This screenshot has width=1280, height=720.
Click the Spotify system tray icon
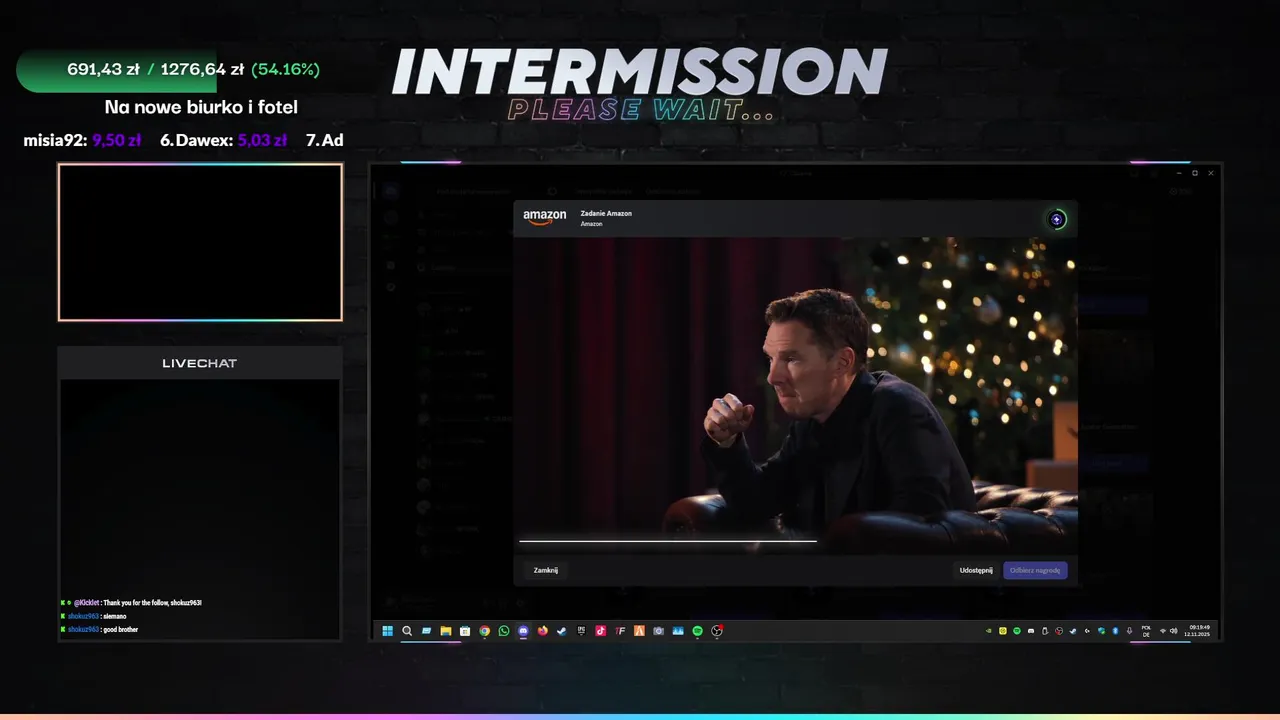pyautogui.click(x=1017, y=631)
